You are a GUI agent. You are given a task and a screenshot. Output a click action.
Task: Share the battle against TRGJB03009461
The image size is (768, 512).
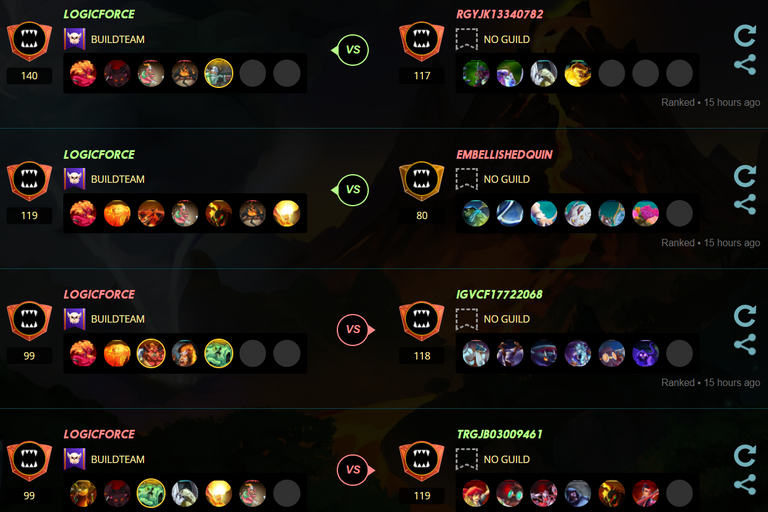pos(744,485)
